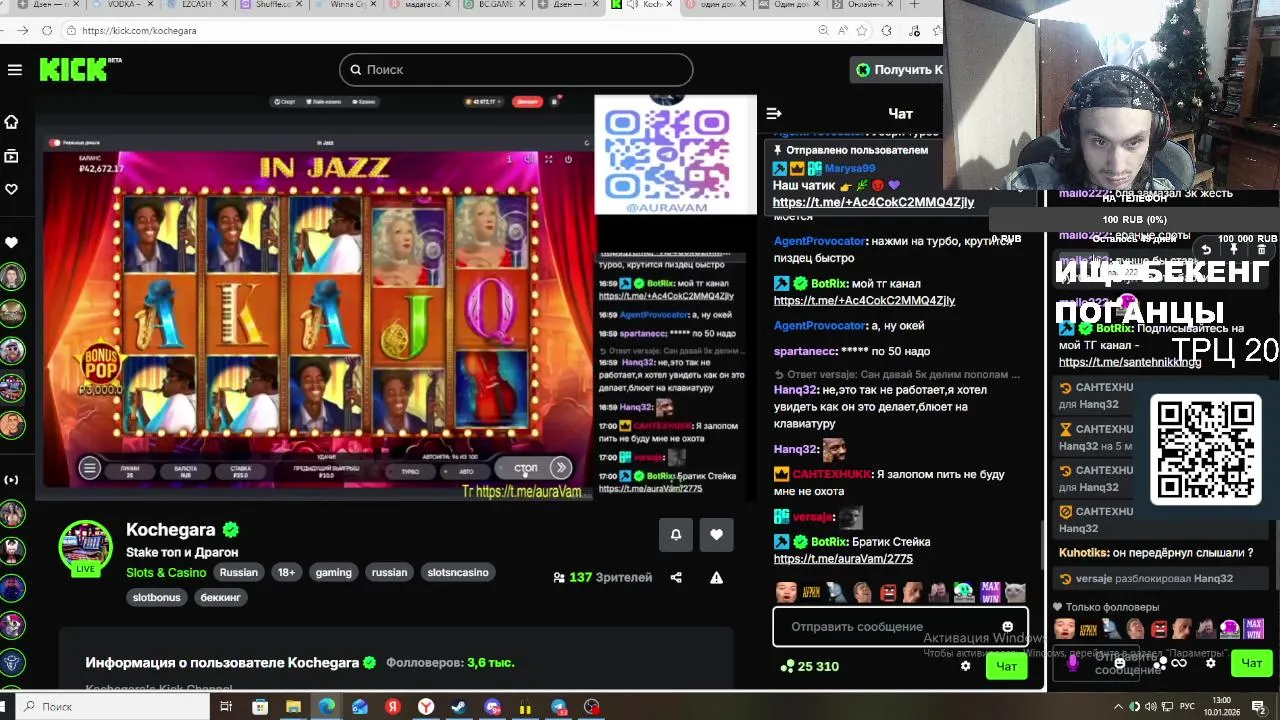
Task: Click the Получить K button
Action: tap(898, 69)
